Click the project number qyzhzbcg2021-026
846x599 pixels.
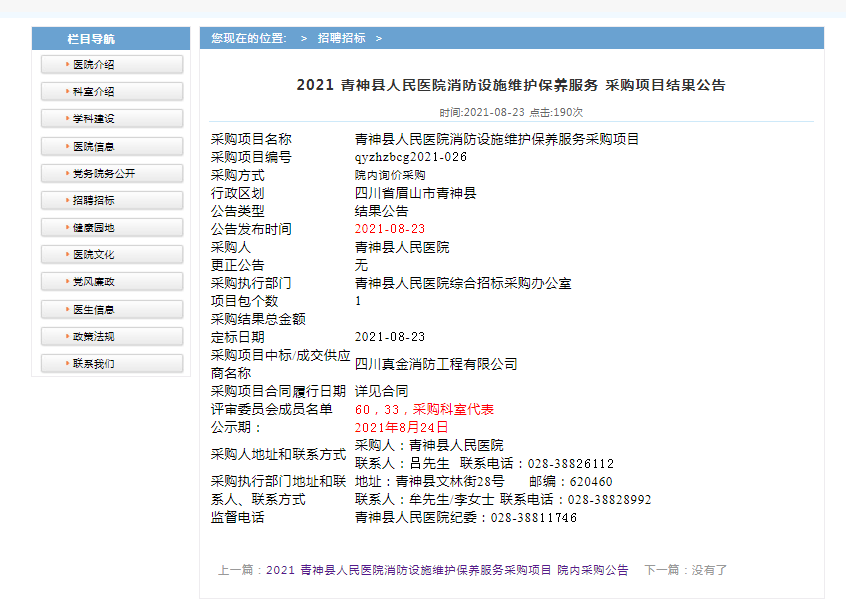pos(410,157)
